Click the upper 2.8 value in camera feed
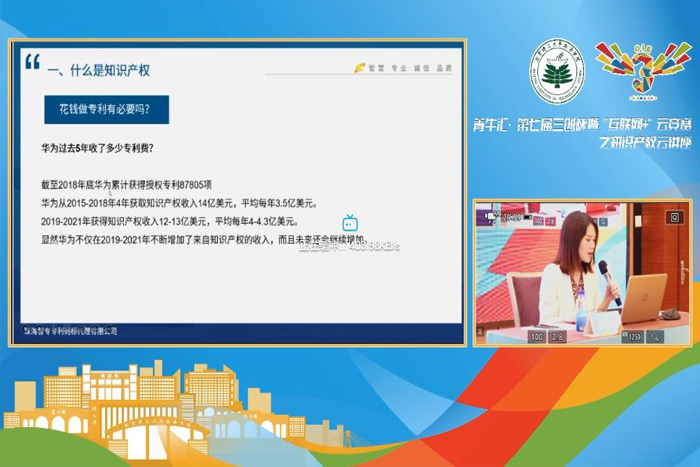Screen dimensions: 700x467 point(550,221)
